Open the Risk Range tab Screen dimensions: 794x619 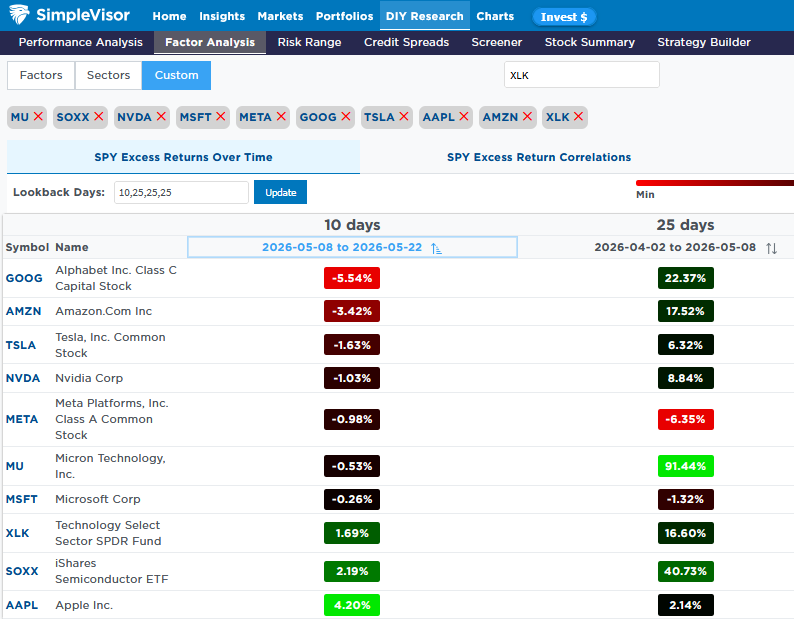(309, 42)
